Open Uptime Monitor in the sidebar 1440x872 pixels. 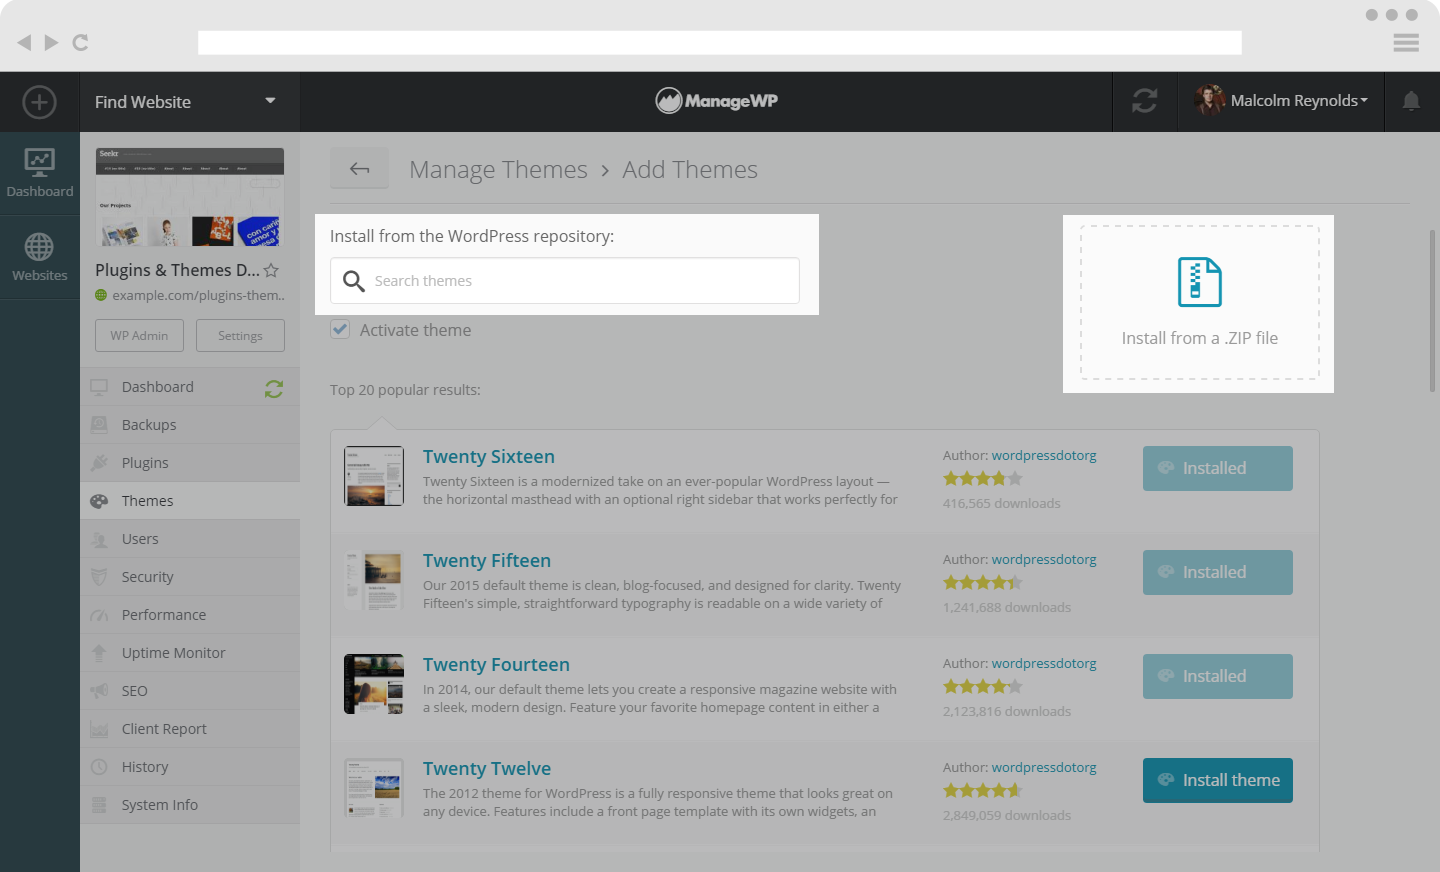click(x=190, y=653)
